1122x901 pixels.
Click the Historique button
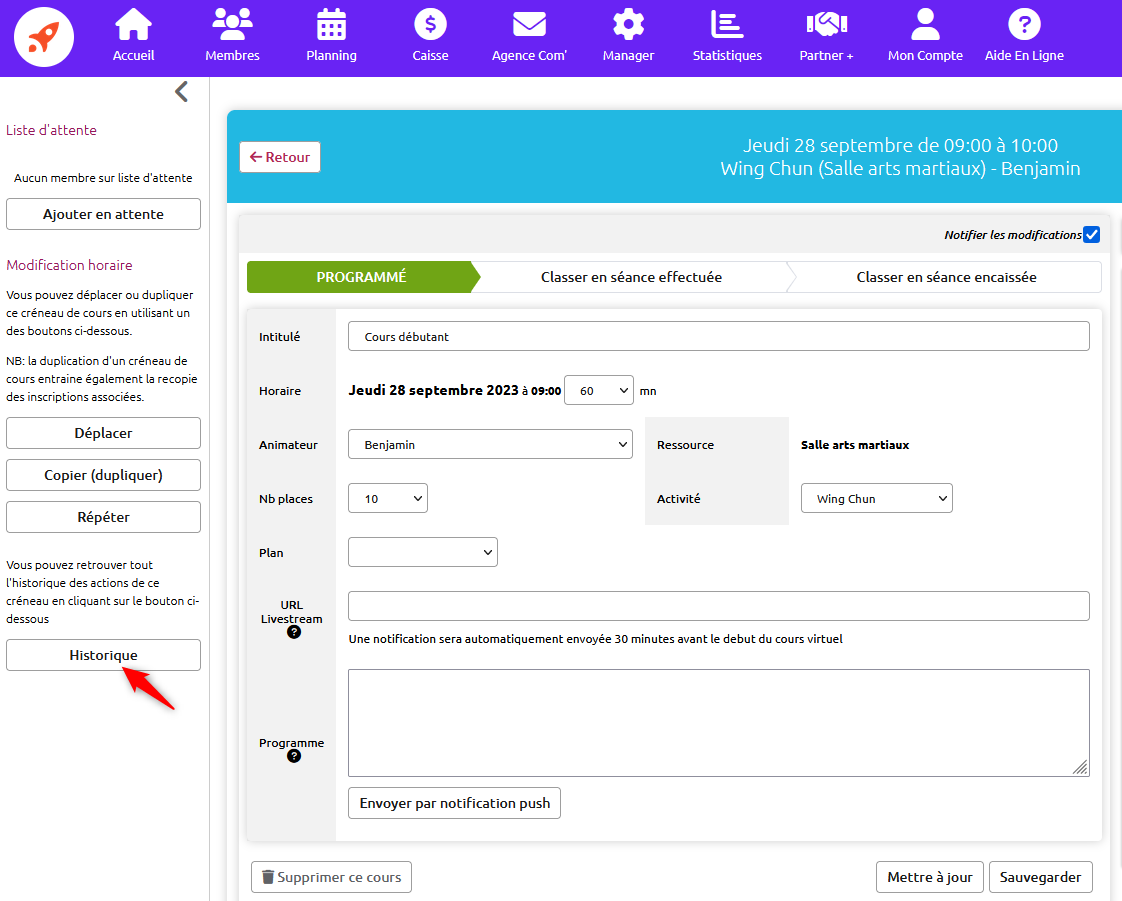pyautogui.click(x=103, y=655)
